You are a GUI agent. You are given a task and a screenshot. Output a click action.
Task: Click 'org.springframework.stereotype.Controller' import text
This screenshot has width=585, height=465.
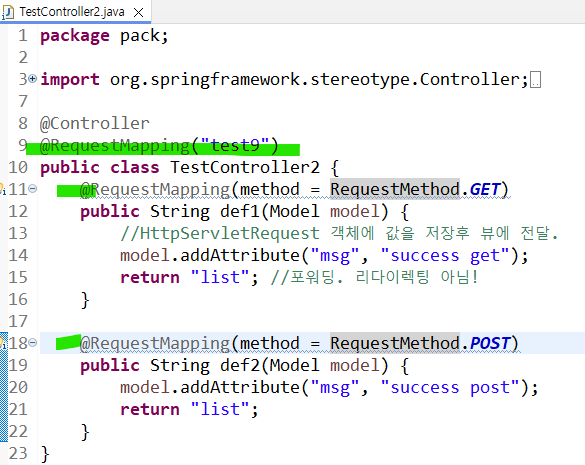pyautogui.click(x=315, y=79)
